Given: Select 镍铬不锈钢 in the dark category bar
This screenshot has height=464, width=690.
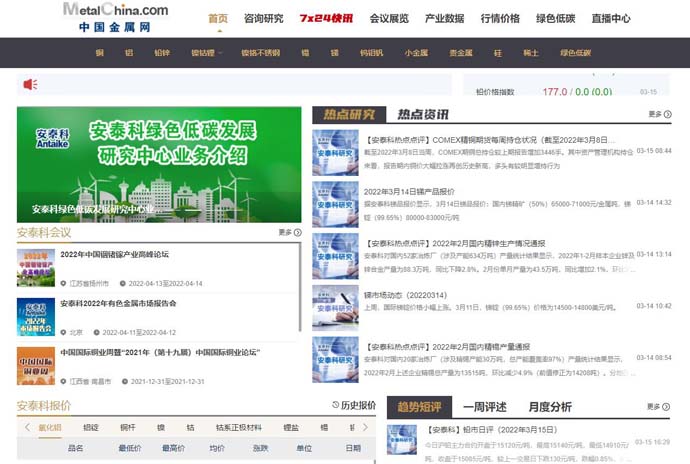Looking at the screenshot, I should (x=261, y=53).
